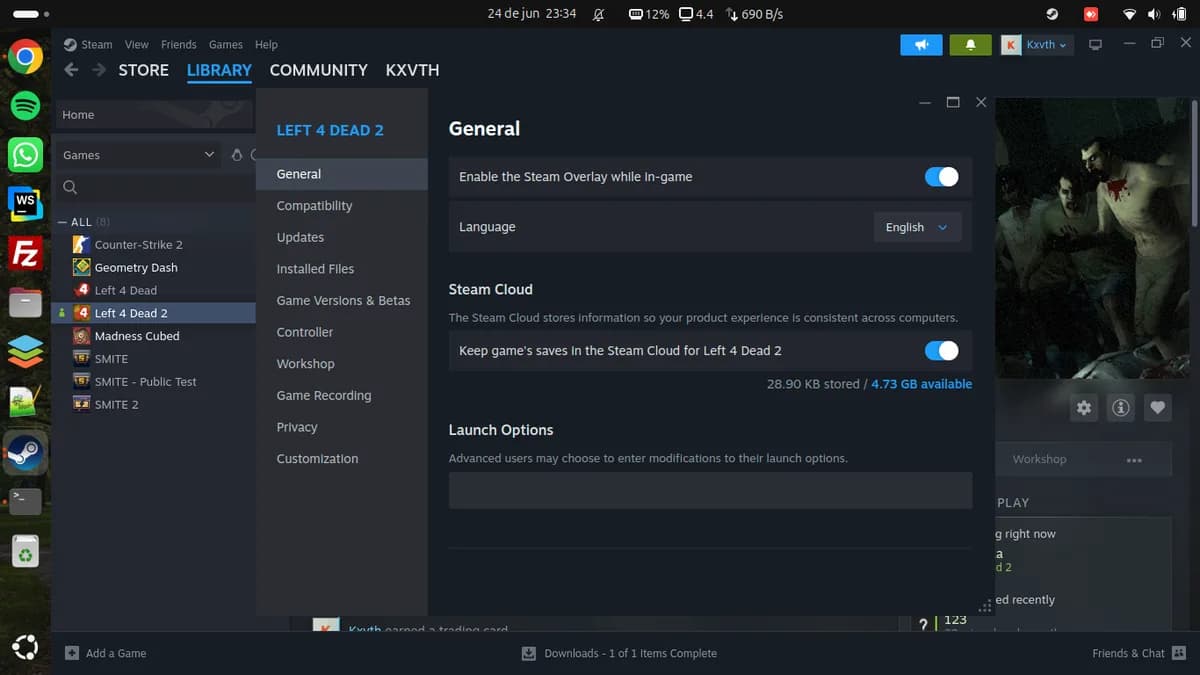Screen dimensions: 1200x675
Task: Select the Workshop settings section
Action: 342,364
